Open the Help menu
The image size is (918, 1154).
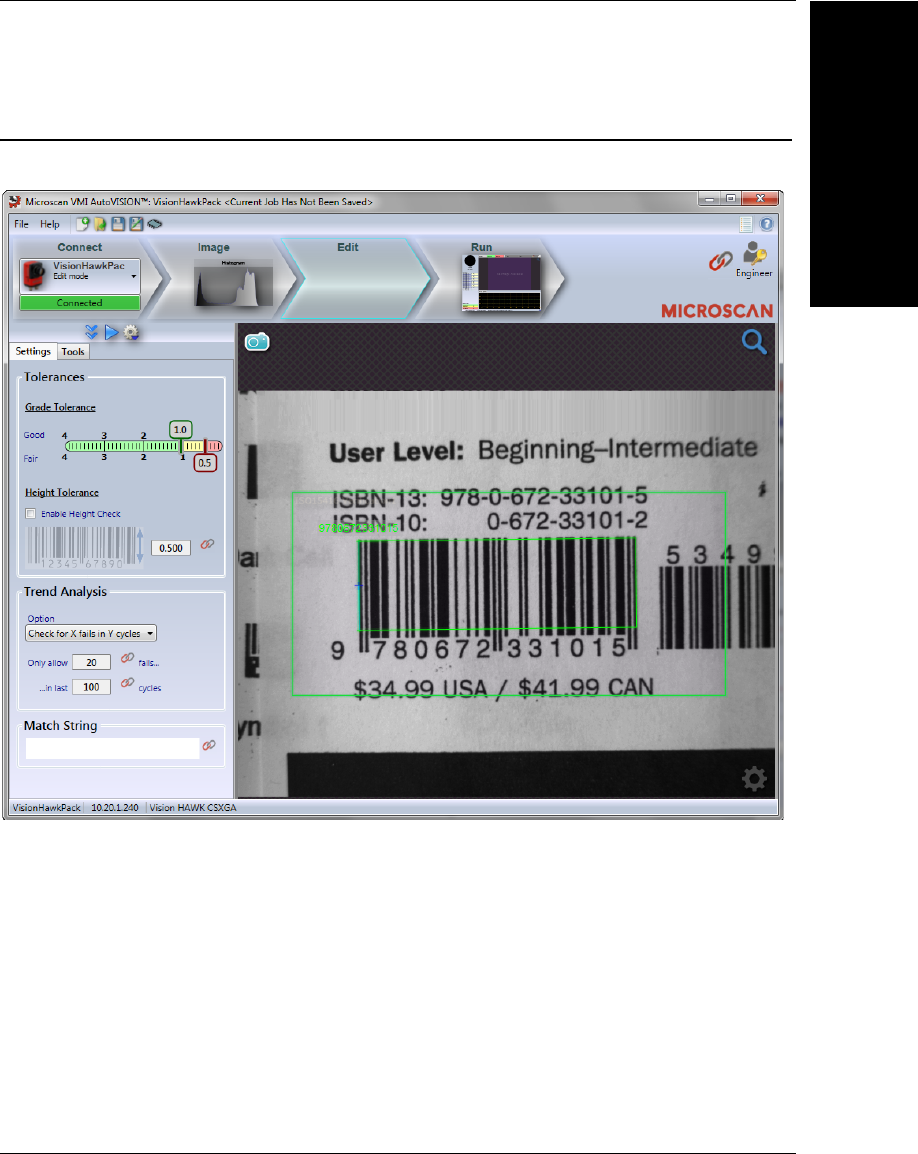pos(50,224)
